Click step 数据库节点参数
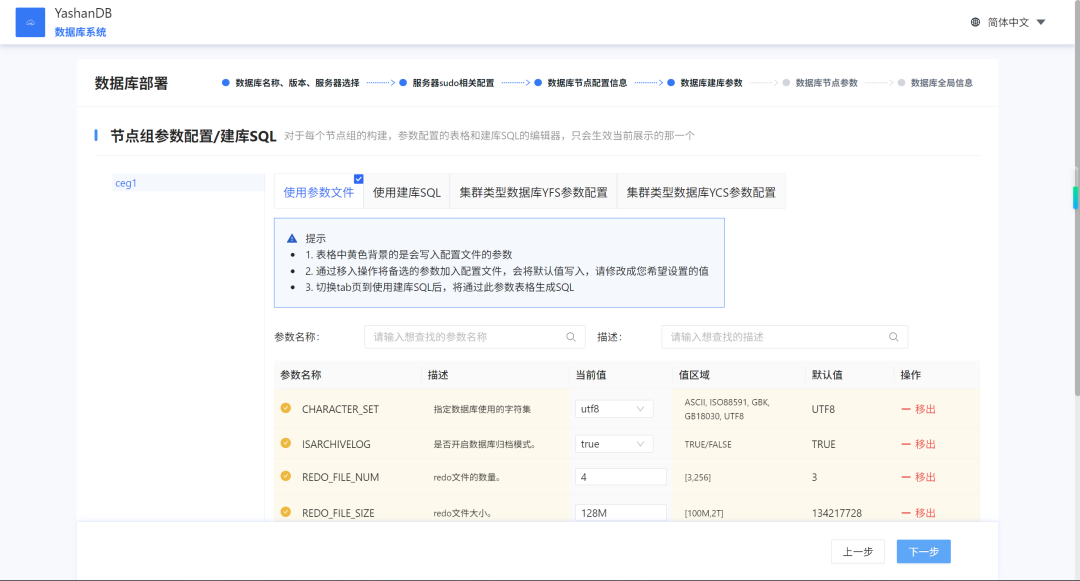Screen dimensions: 1080x581 [x=820, y=83]
